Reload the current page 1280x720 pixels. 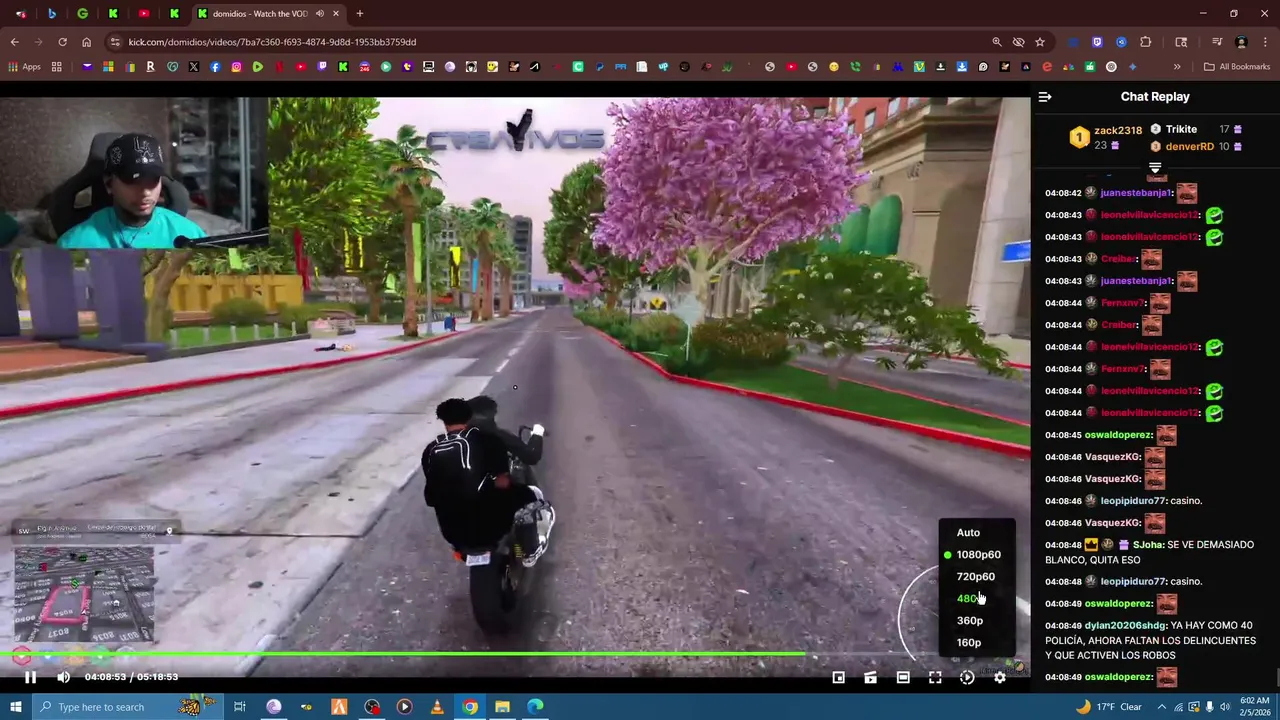click(x=62, y=42)
